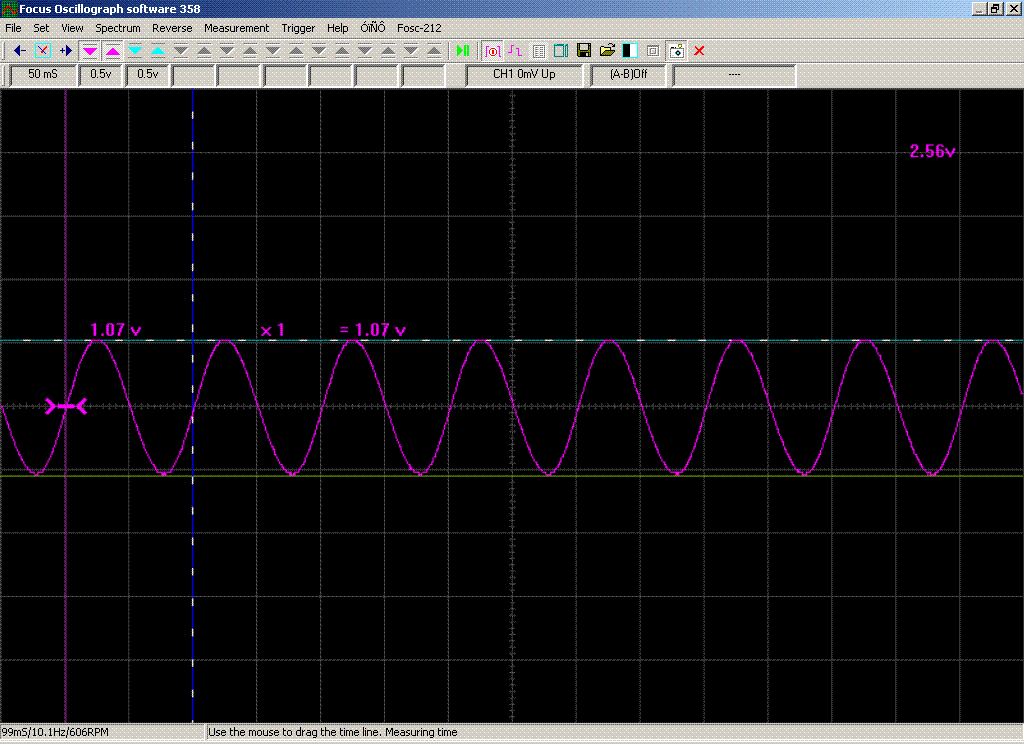This screenshot has width=1024, height=744.
Task: Open the CH1 0mV Up trigger selector
Action: (x=524, y=74)
